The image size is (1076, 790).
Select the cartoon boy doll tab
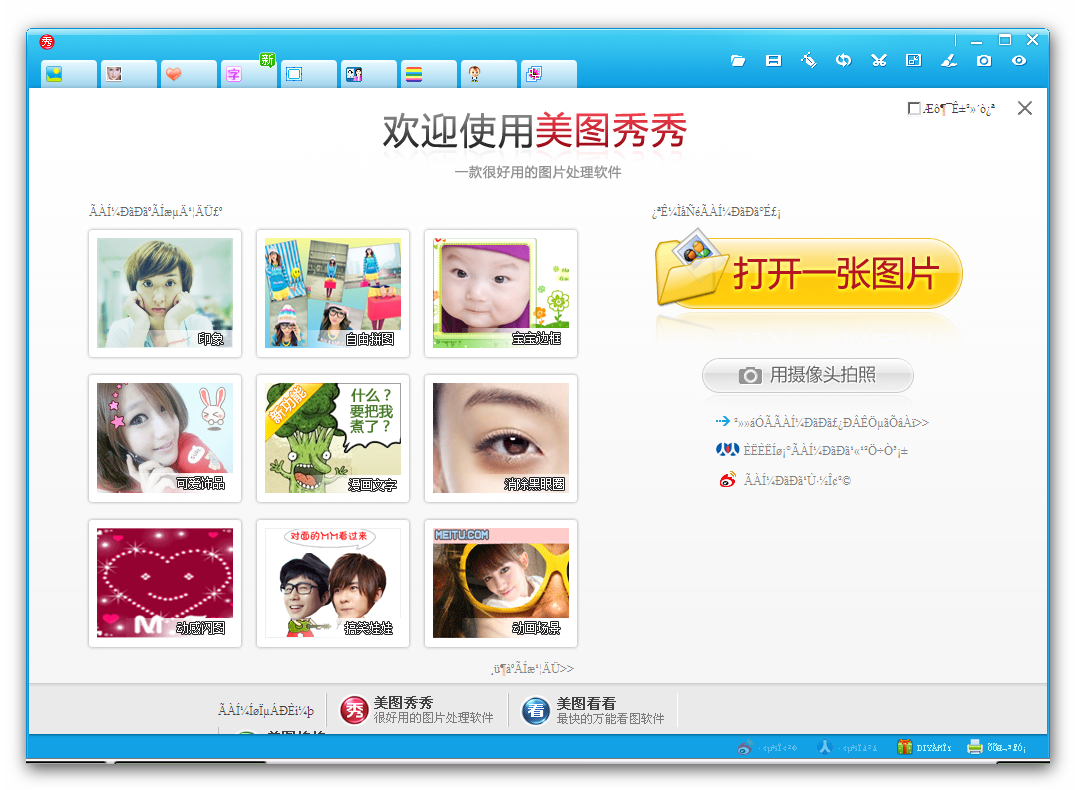pyautogui.click(x=489, y=74)
